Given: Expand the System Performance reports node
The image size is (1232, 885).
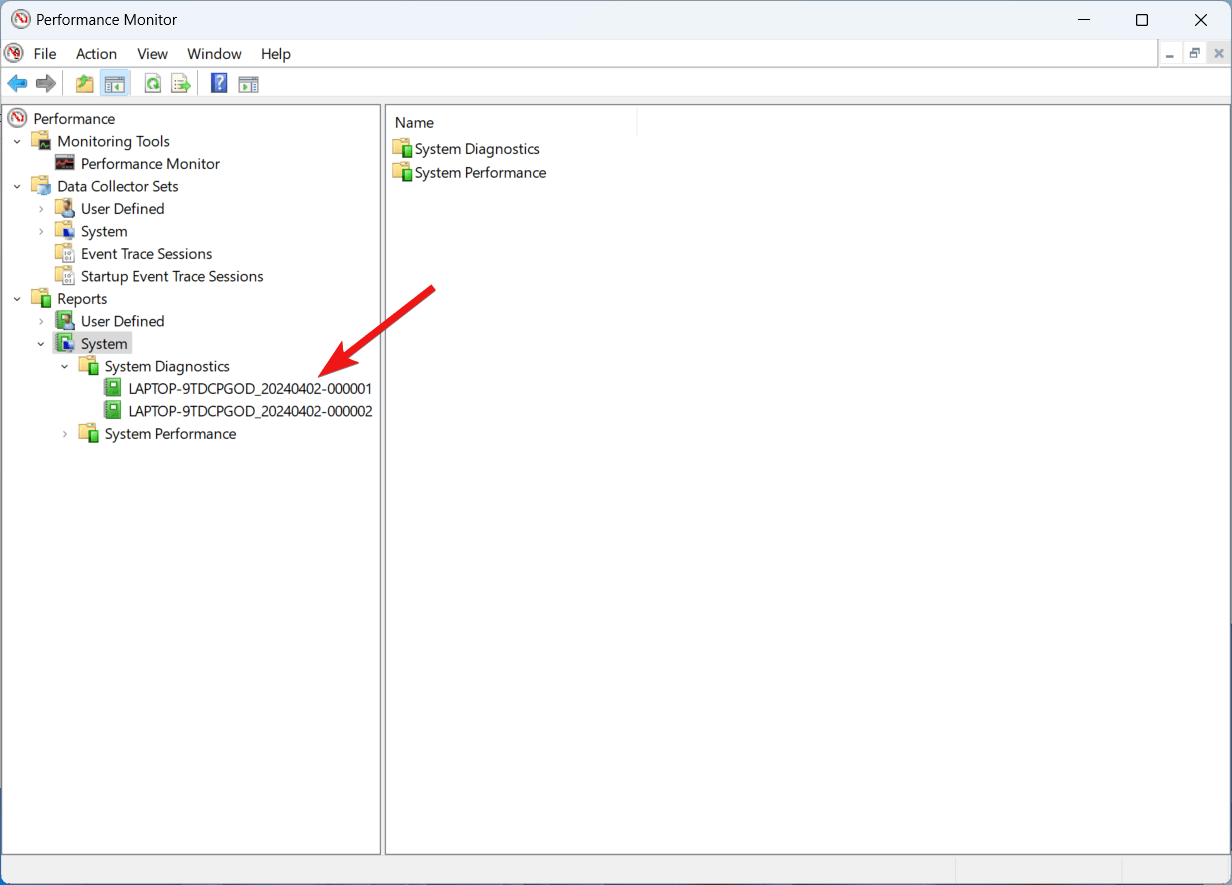Looking at the screenshot, I should (x=65, y=434).
